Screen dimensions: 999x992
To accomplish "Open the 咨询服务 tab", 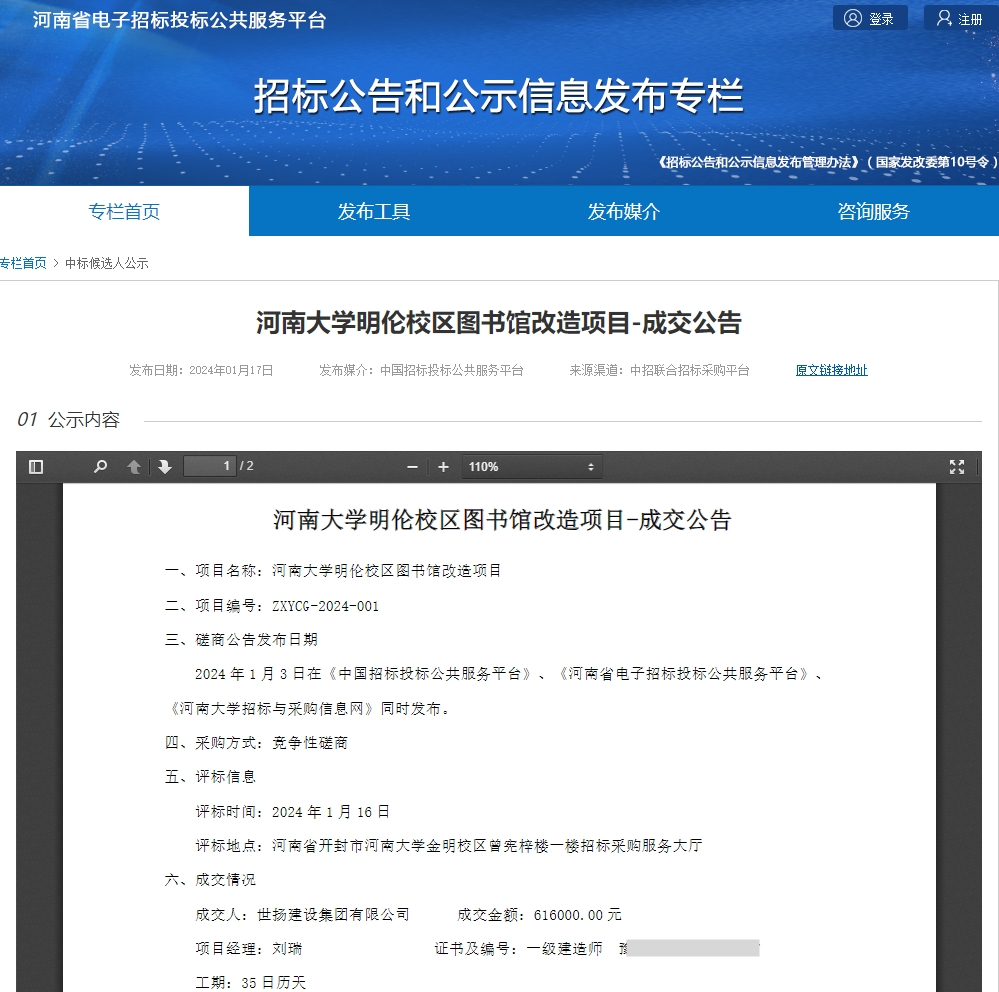I will click(x=871, y=211).
